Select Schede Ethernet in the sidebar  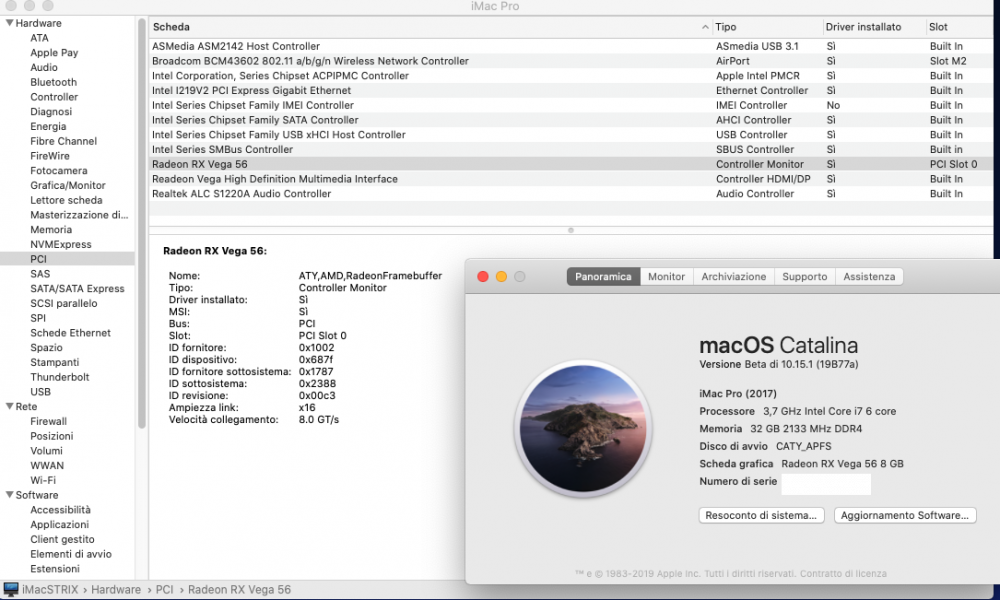point(70,333)
